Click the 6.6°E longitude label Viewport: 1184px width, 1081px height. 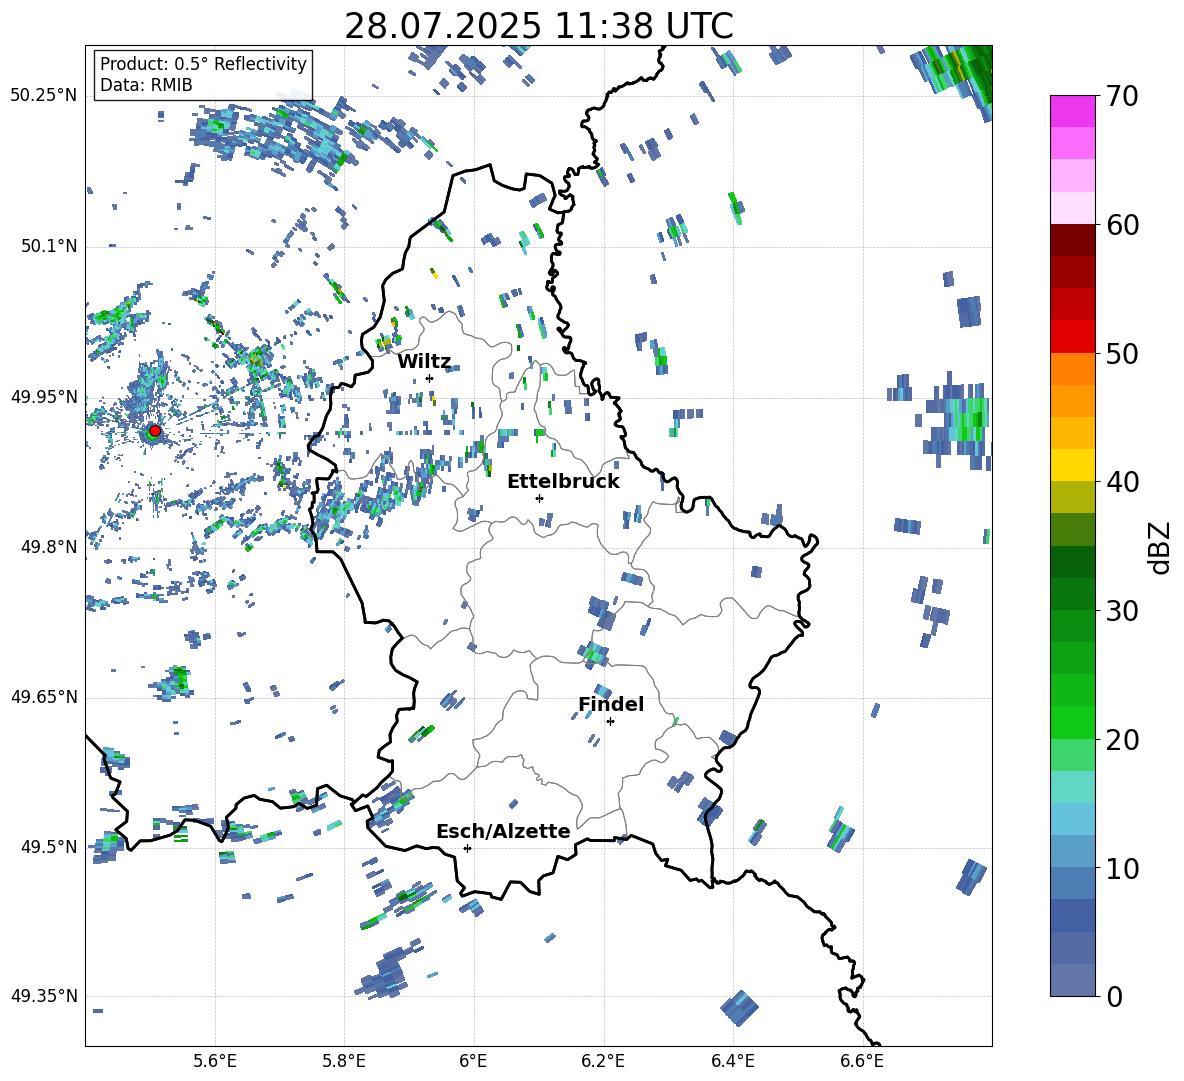[862, 1061]
